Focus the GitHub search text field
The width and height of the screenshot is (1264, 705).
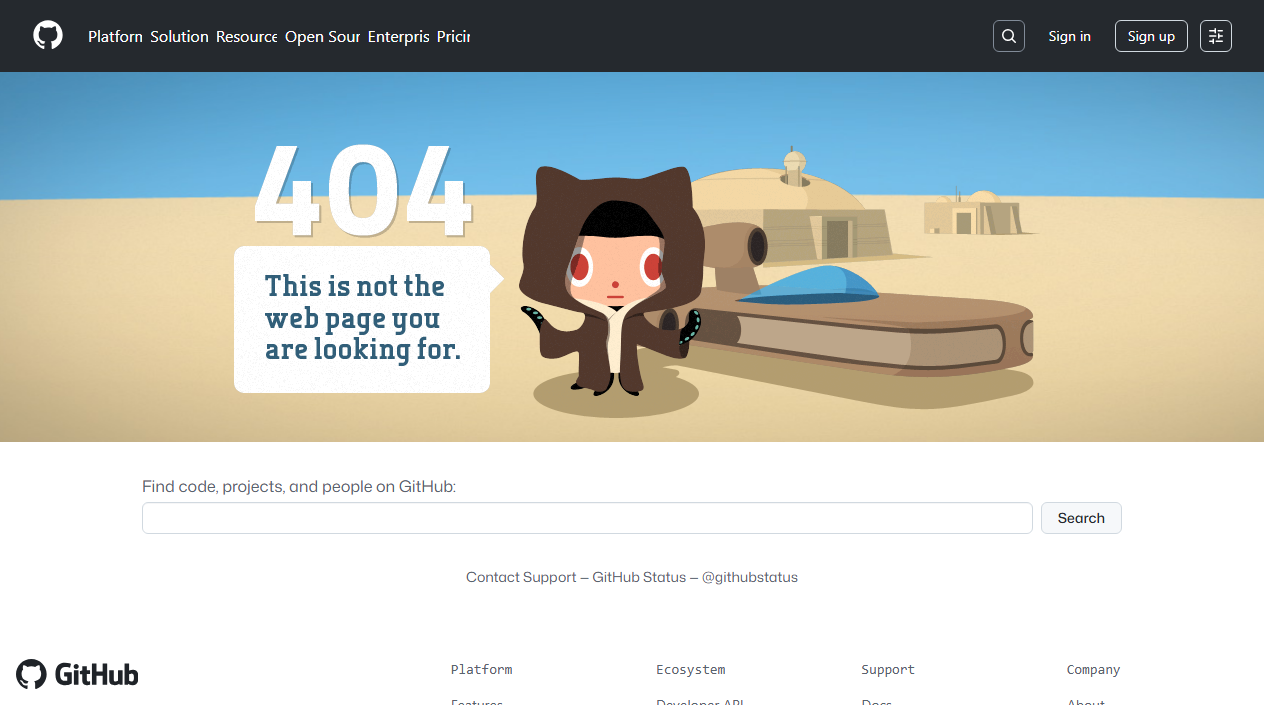(587, 518)
